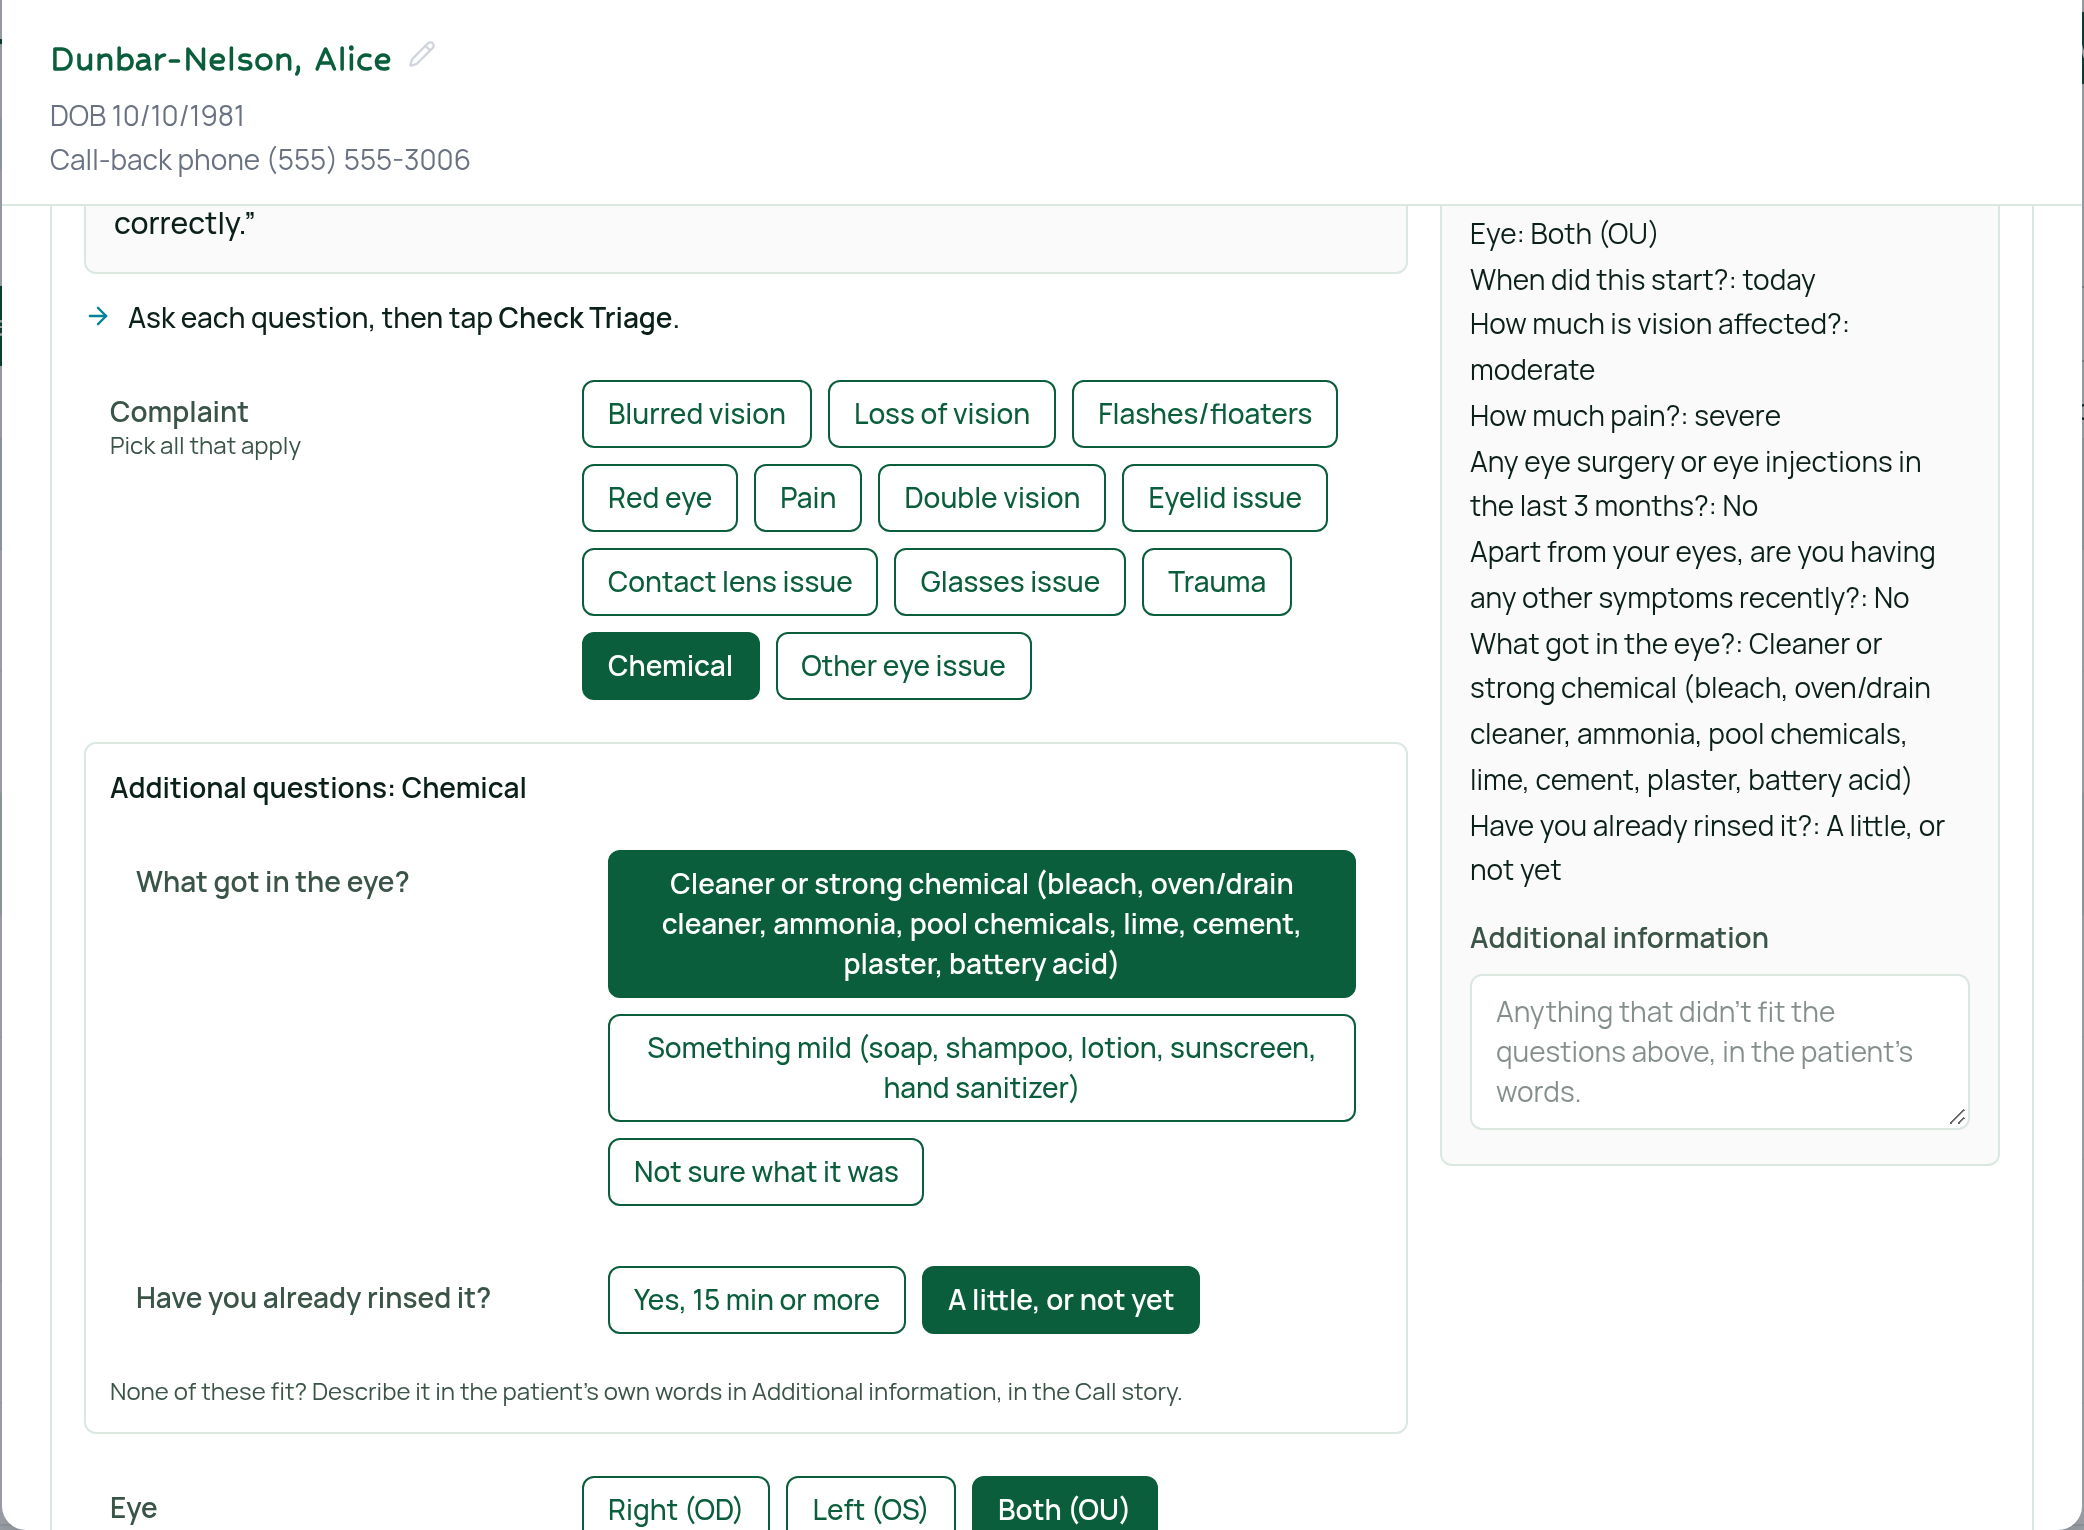Toggle the Blurred vision complaint
Viewport: 2084px width, 1530px height.
click(x=696, y=414)
